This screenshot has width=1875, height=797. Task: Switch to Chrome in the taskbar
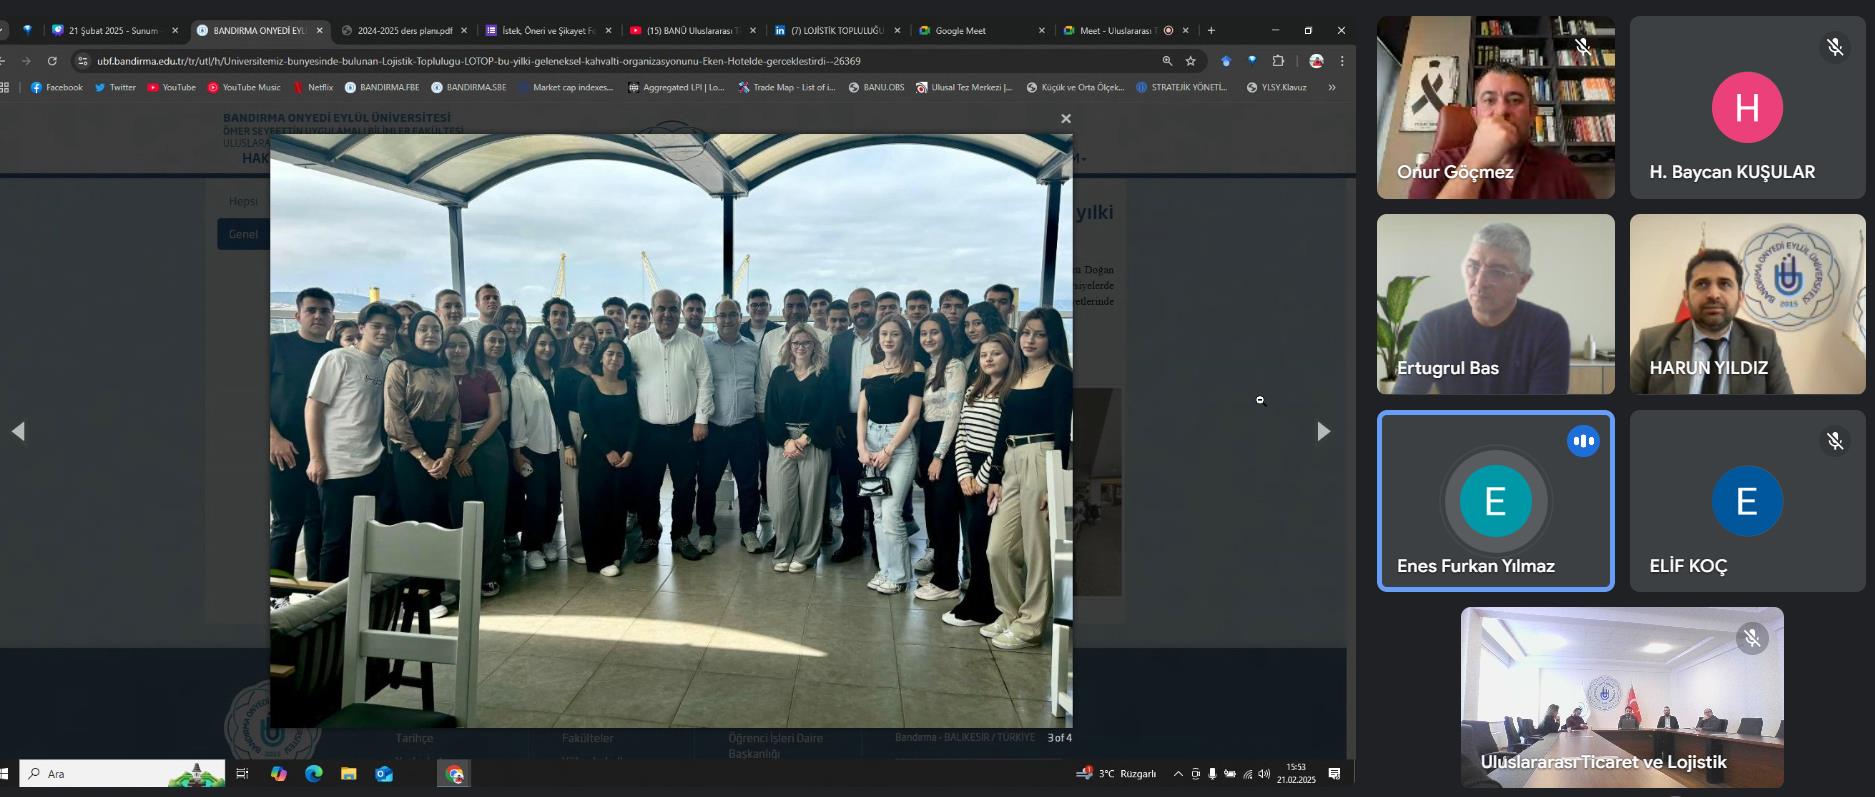click(454, 774)
